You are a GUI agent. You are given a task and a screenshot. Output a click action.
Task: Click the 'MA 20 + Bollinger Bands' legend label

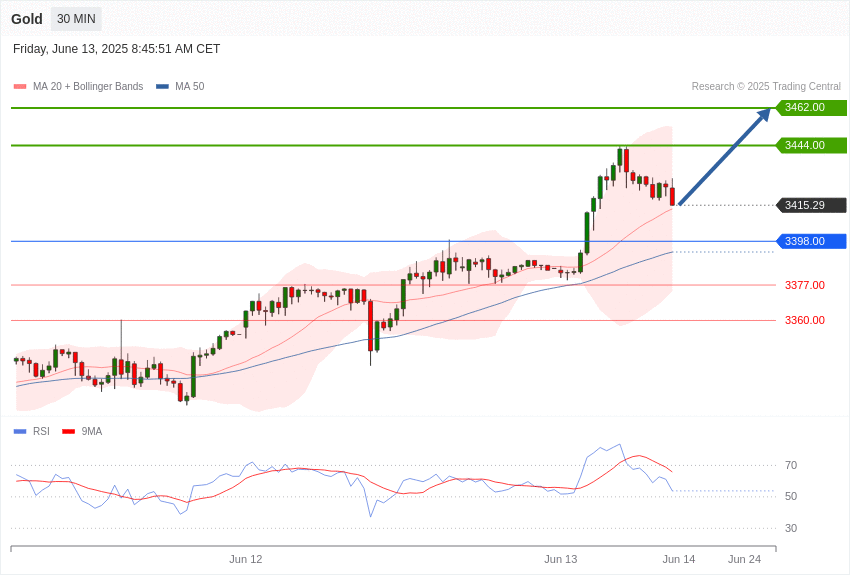(x=88, y=86)
